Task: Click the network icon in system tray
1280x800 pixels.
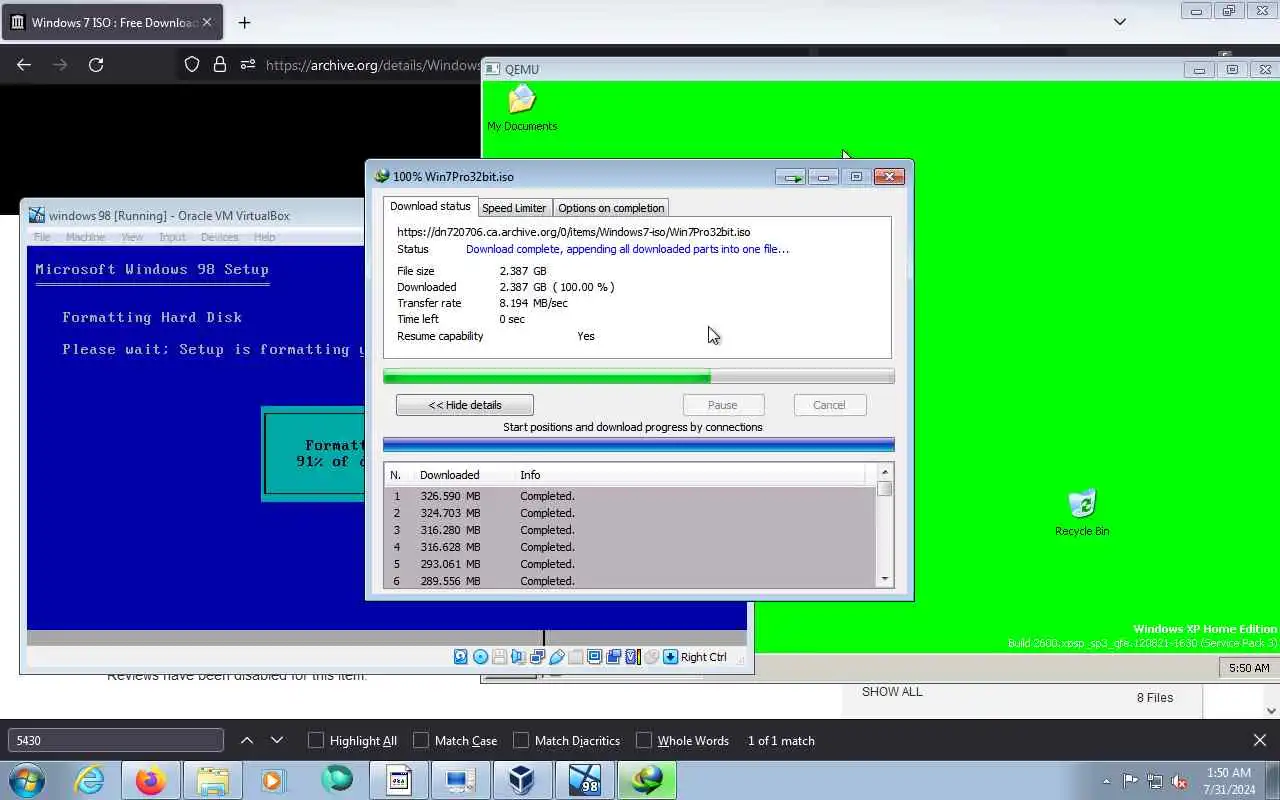Action: pos(1155,781)
